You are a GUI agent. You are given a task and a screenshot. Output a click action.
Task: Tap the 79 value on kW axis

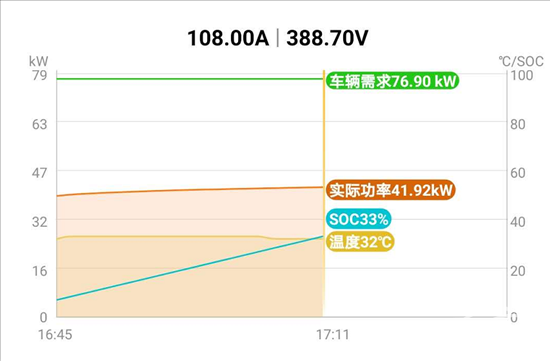39,75
